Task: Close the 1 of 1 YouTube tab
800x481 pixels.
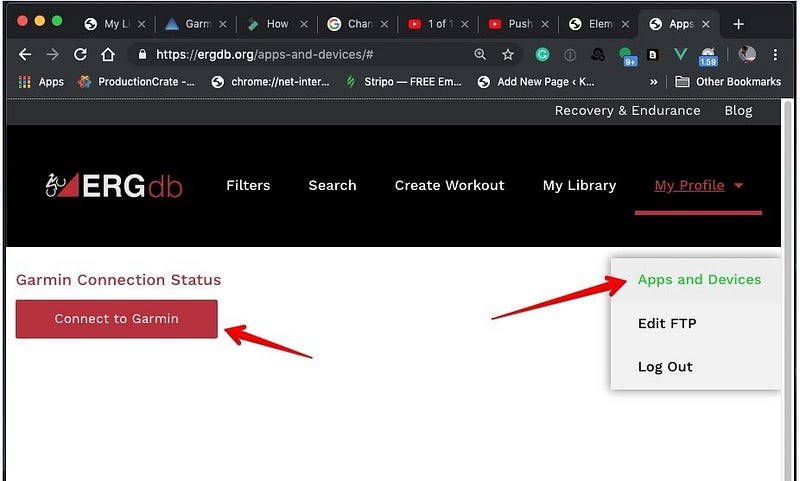Action: click(464, 24)
